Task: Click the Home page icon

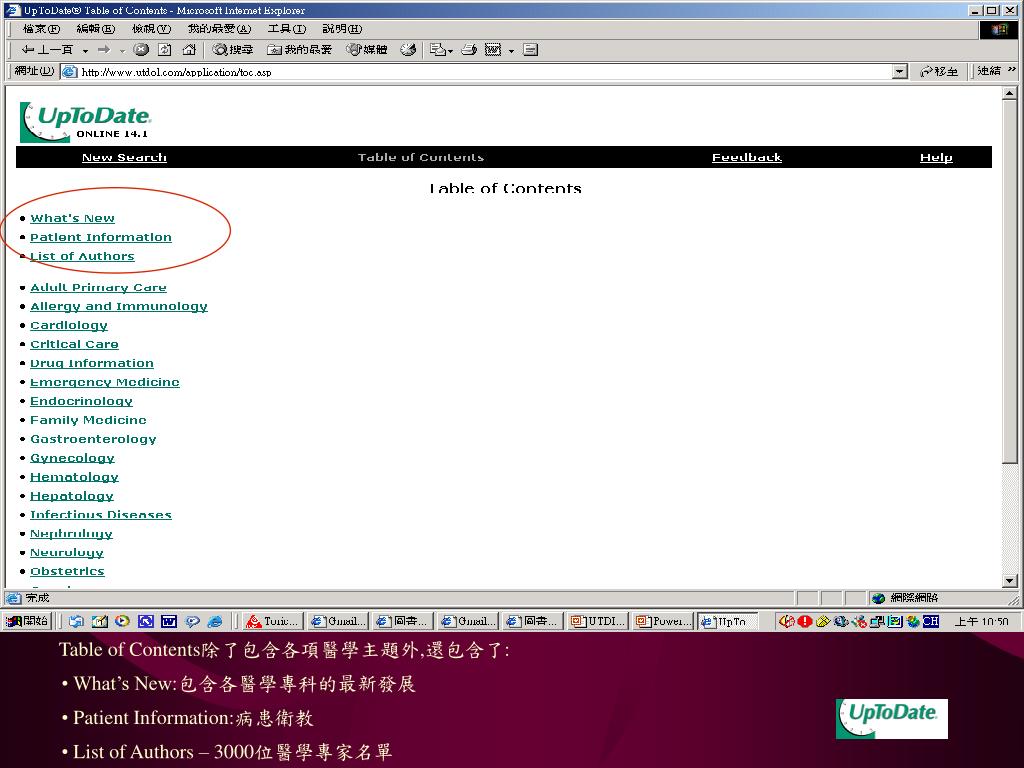Action: coord(189,50)
